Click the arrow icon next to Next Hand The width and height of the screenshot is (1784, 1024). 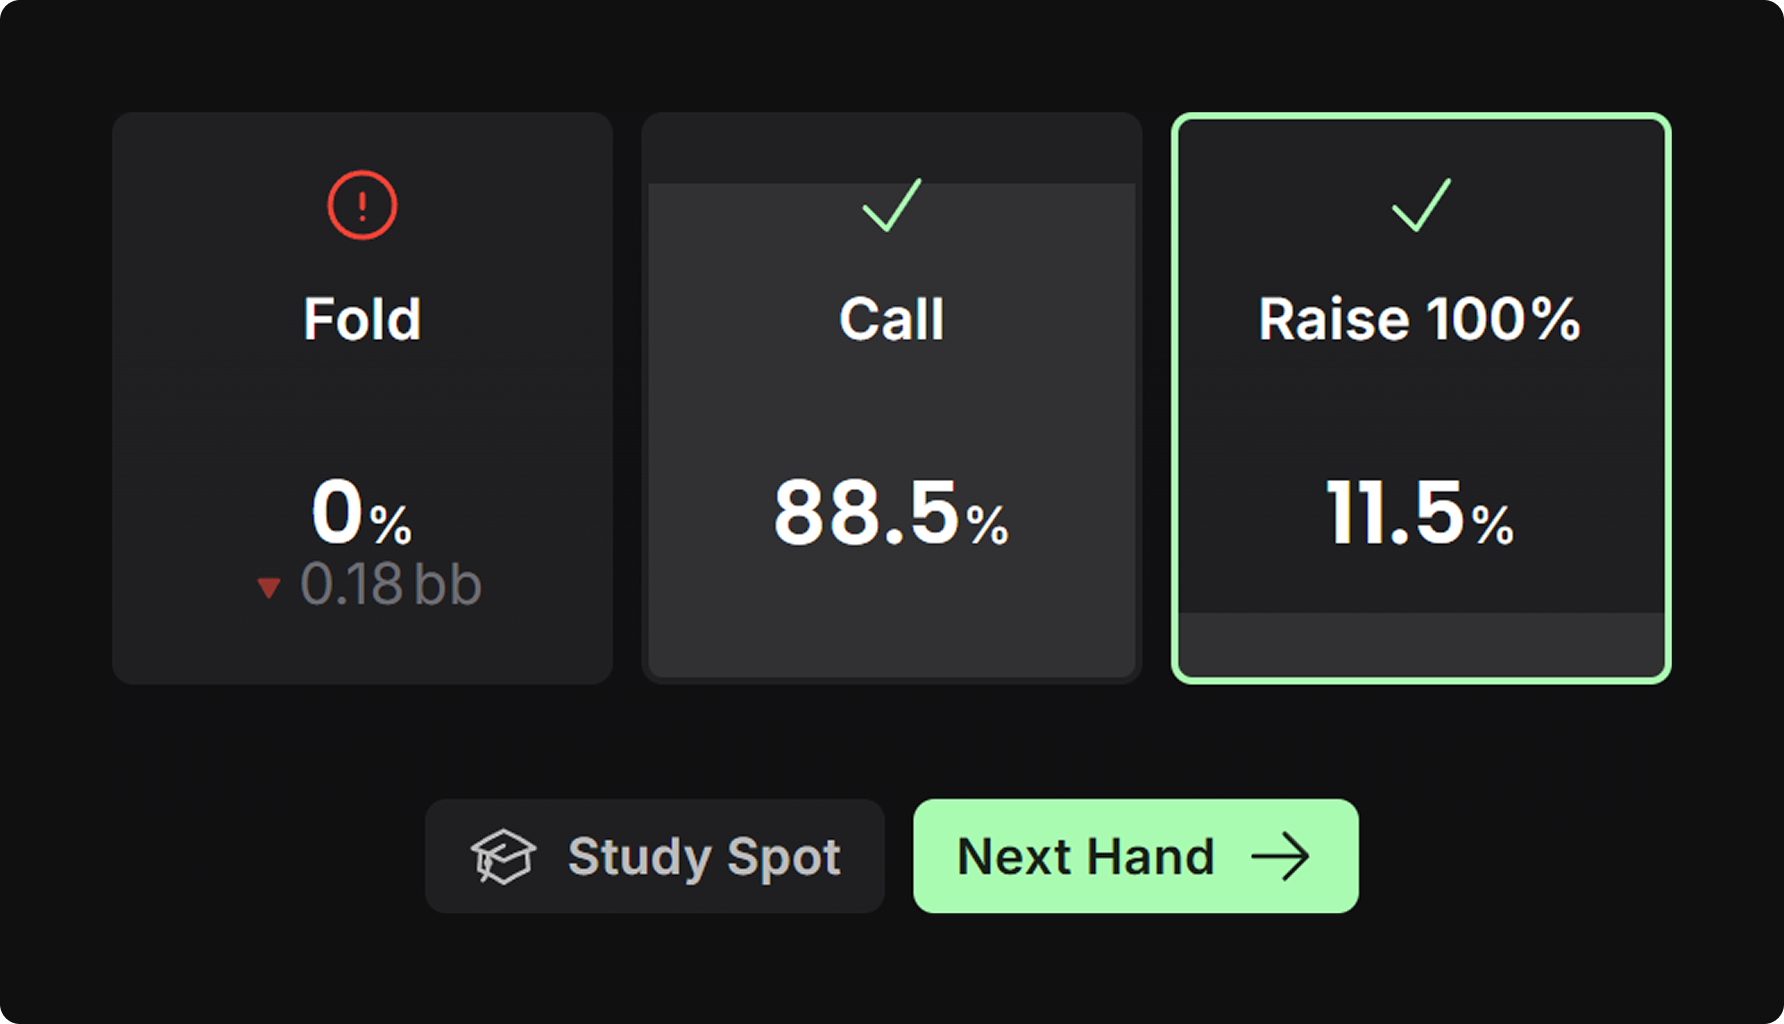1280,857
